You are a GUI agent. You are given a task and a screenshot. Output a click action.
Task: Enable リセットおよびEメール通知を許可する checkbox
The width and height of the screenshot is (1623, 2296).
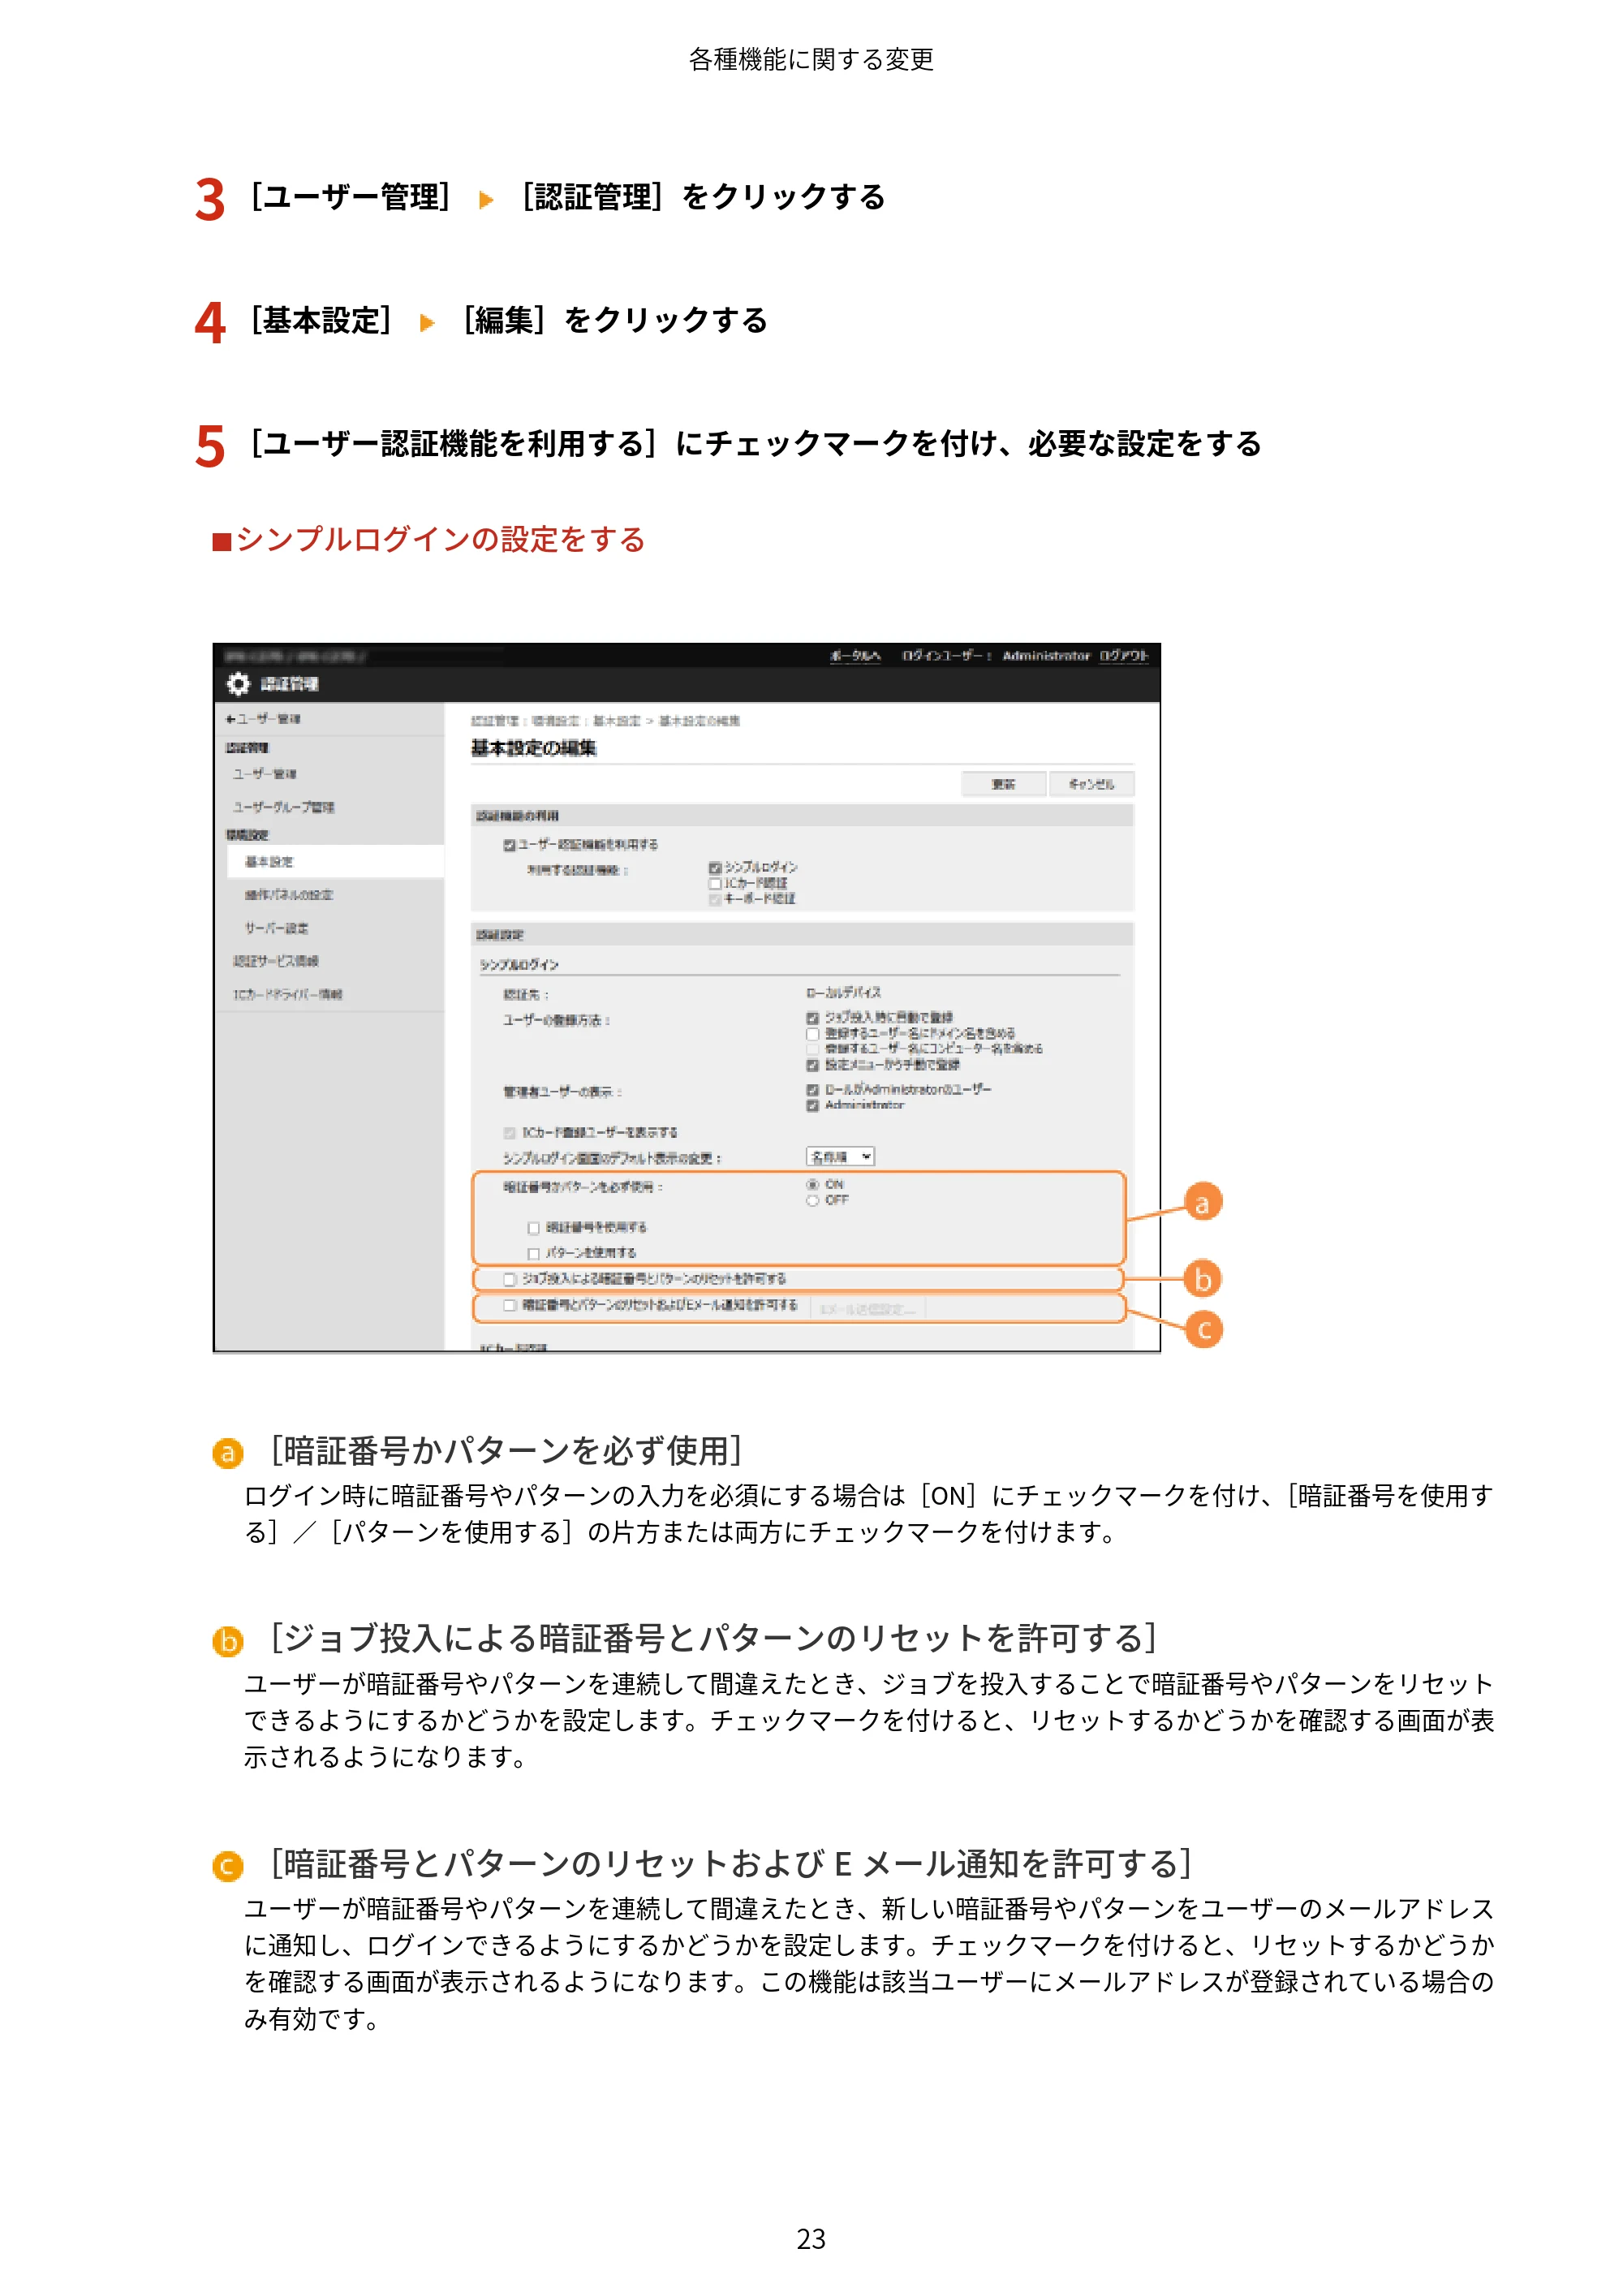(510, 1306)
